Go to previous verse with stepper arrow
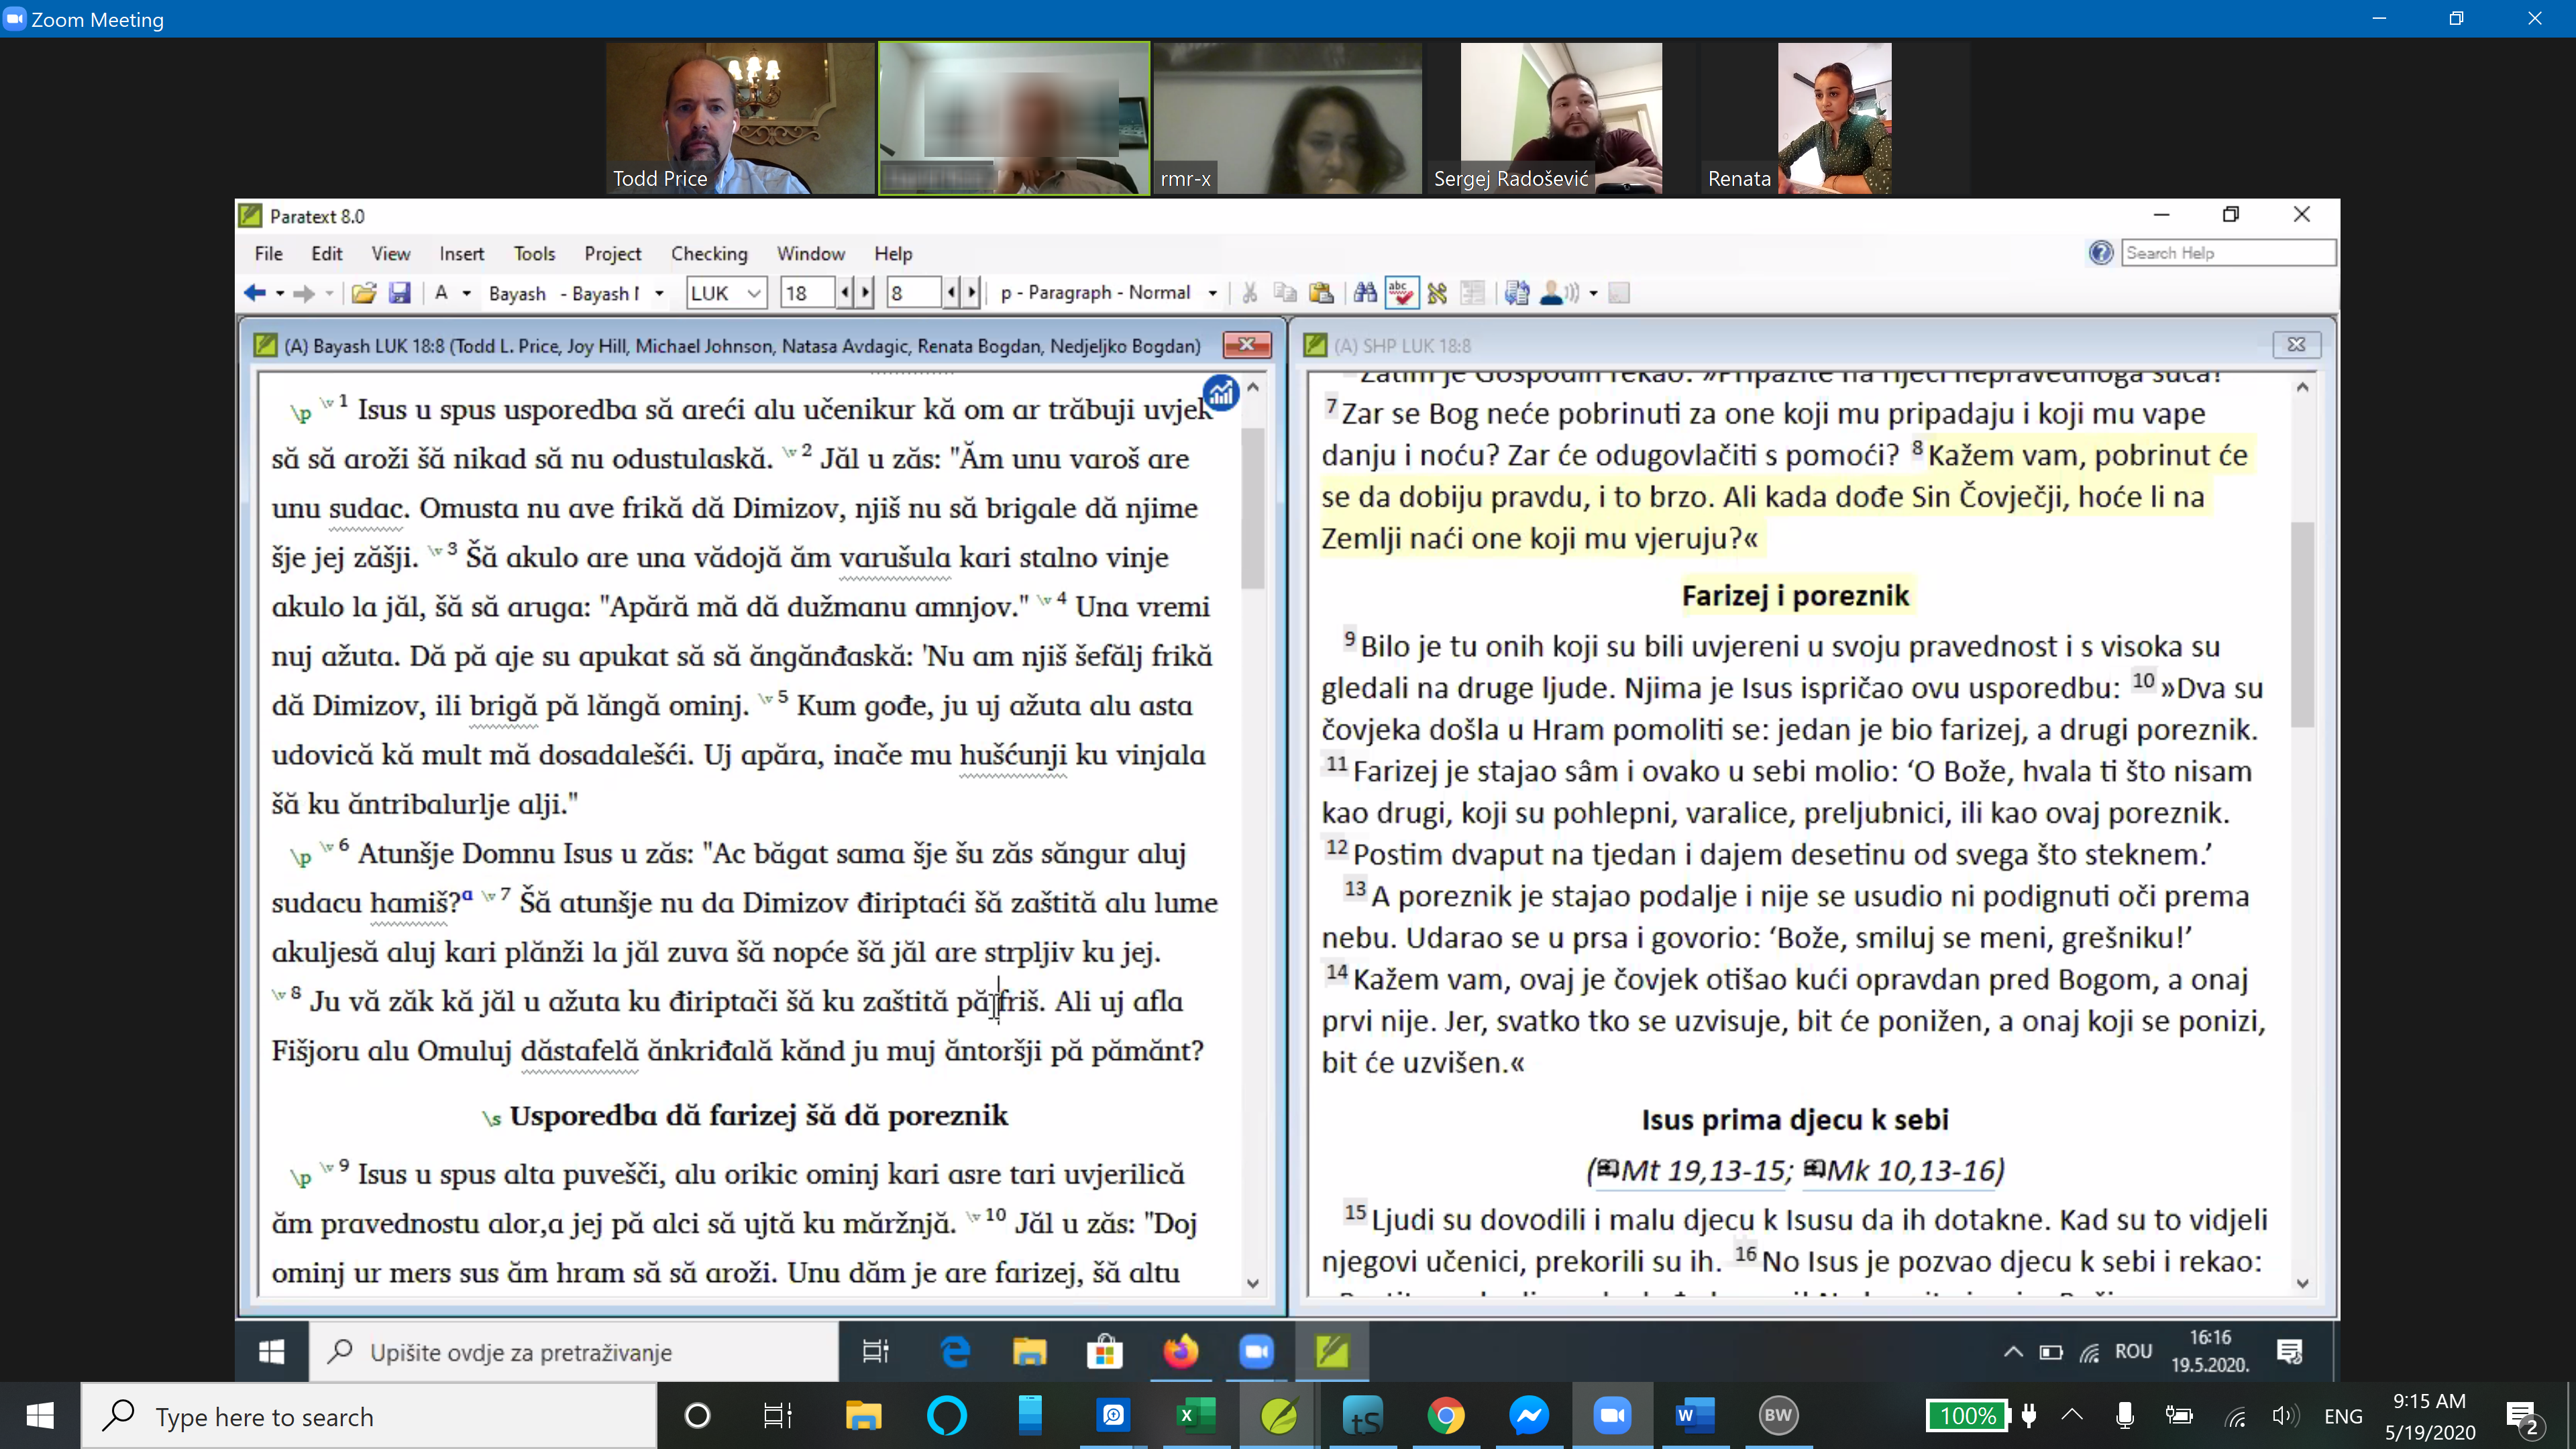 (951, 293)
